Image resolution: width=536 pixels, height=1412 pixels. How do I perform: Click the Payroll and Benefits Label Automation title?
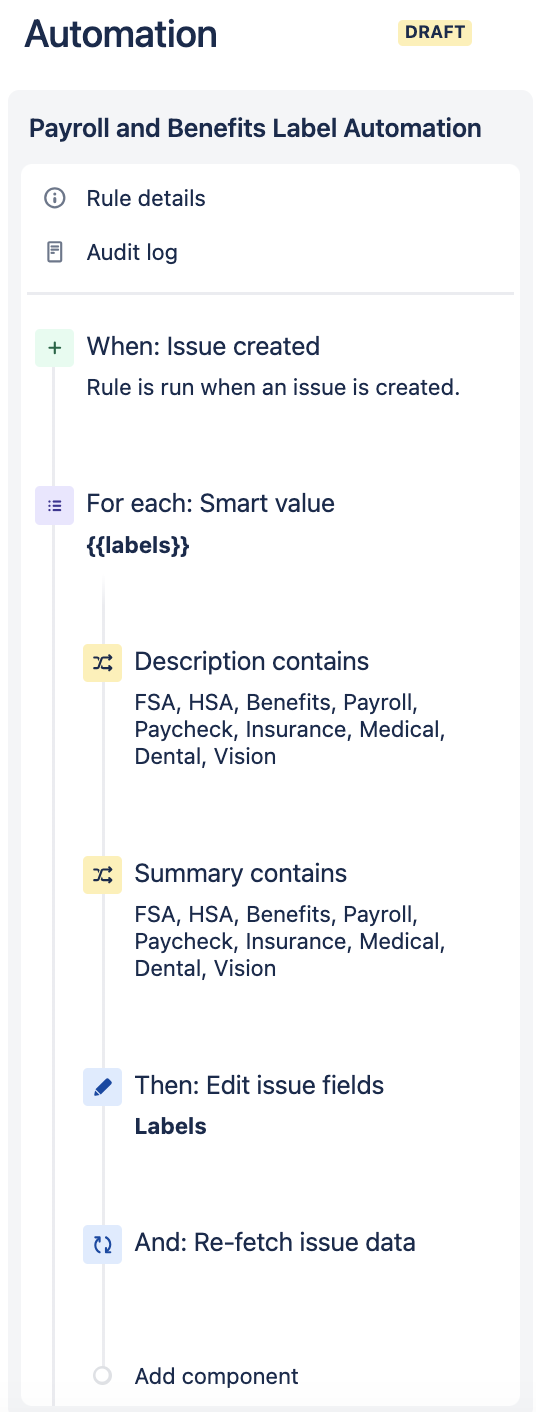(255, 128)
